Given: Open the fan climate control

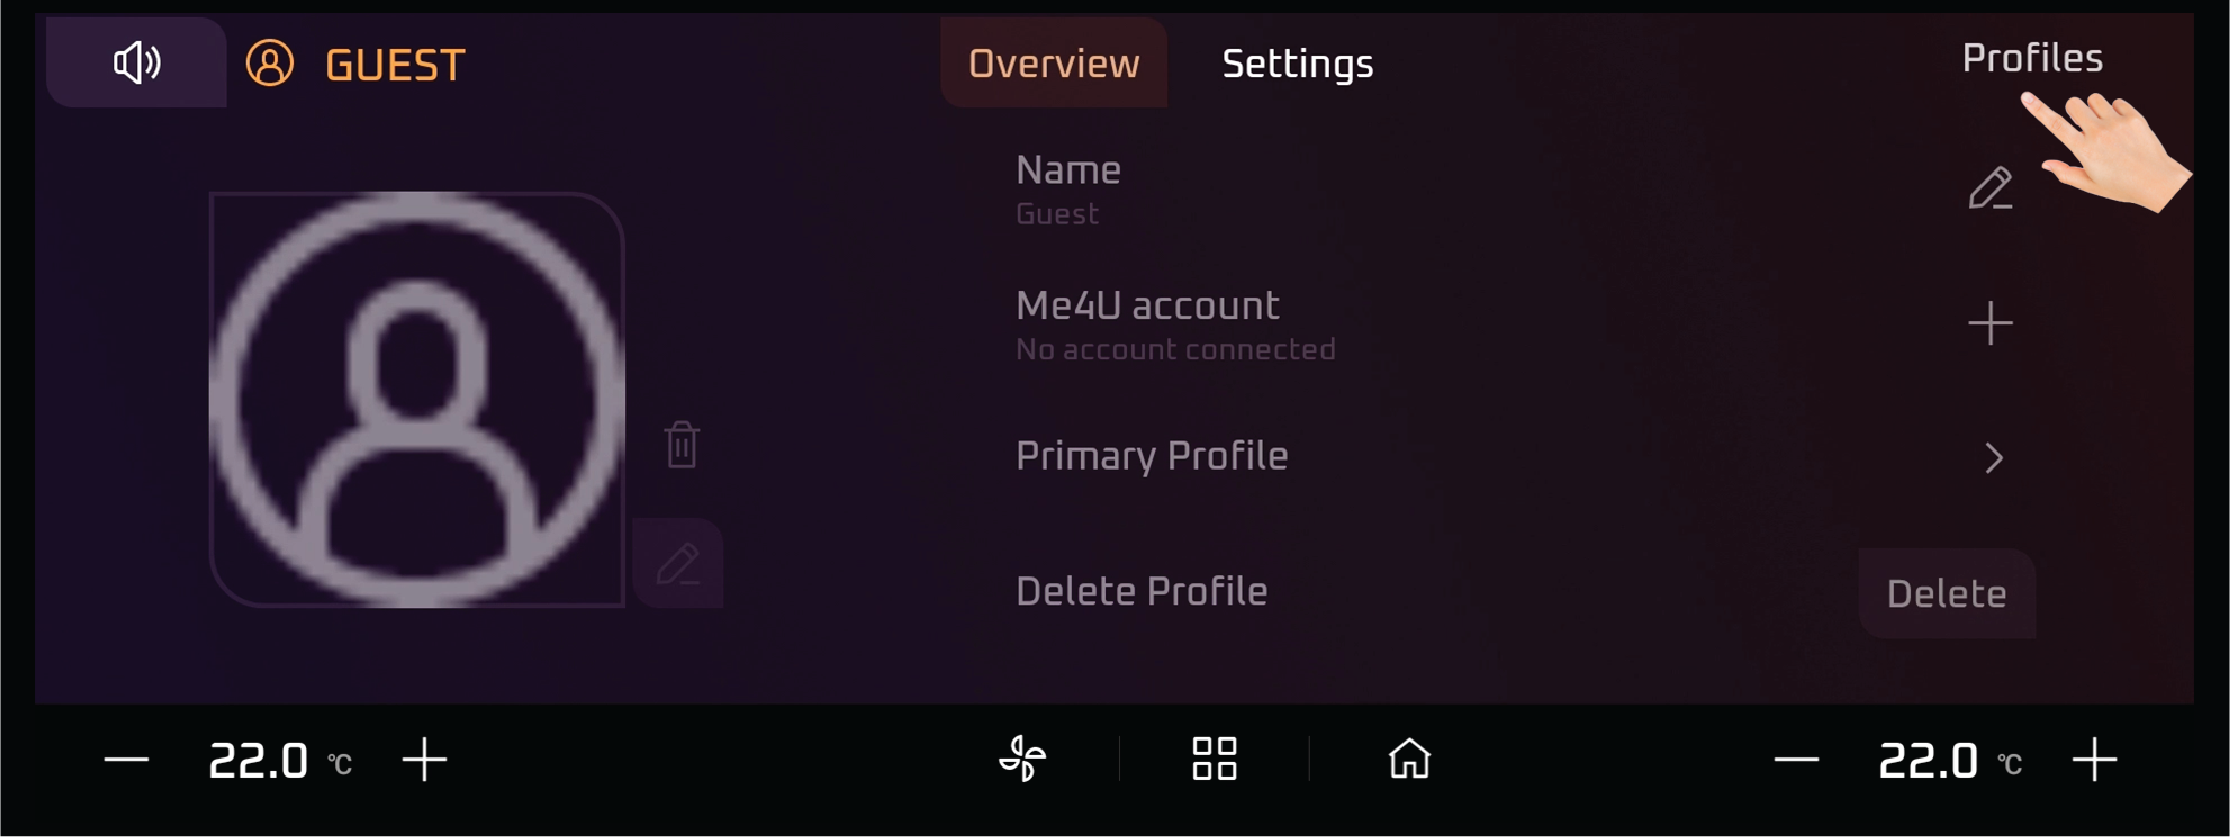Looking at the screenshot, I should coord(1022,759).
